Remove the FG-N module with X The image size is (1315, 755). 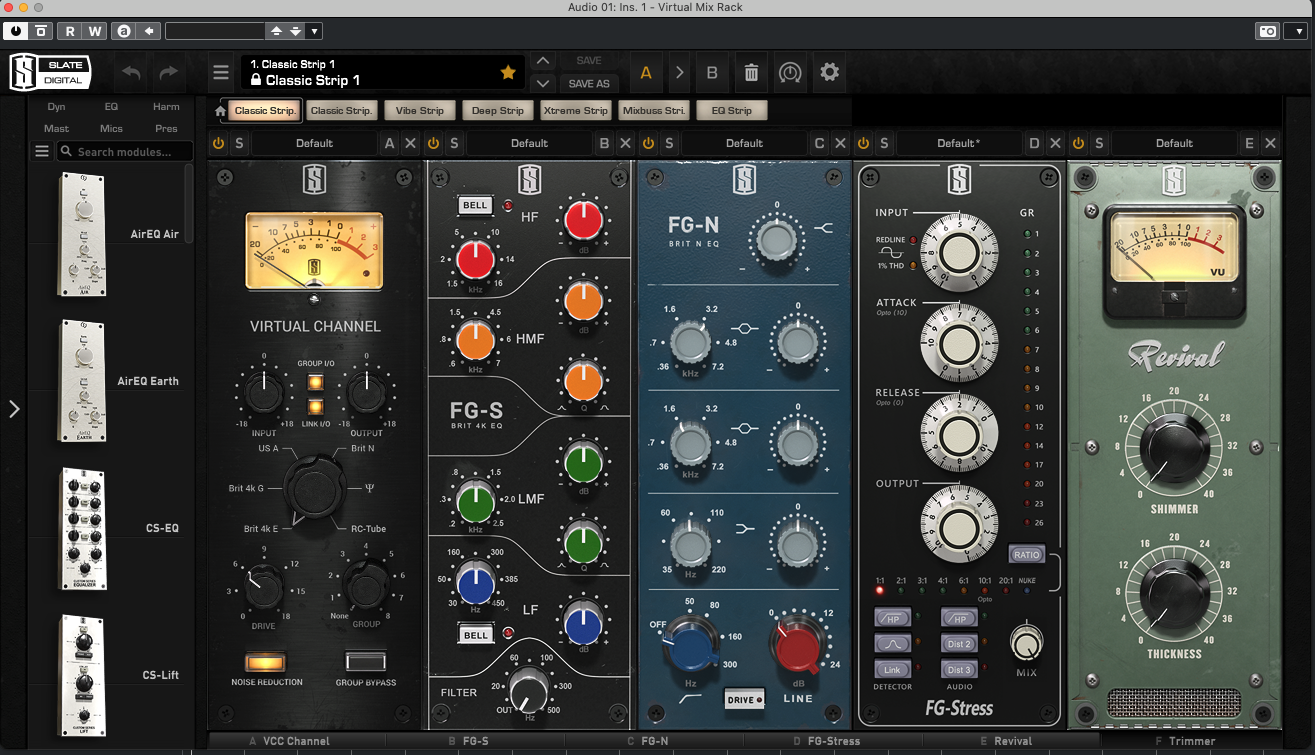[x=840, y=143]
